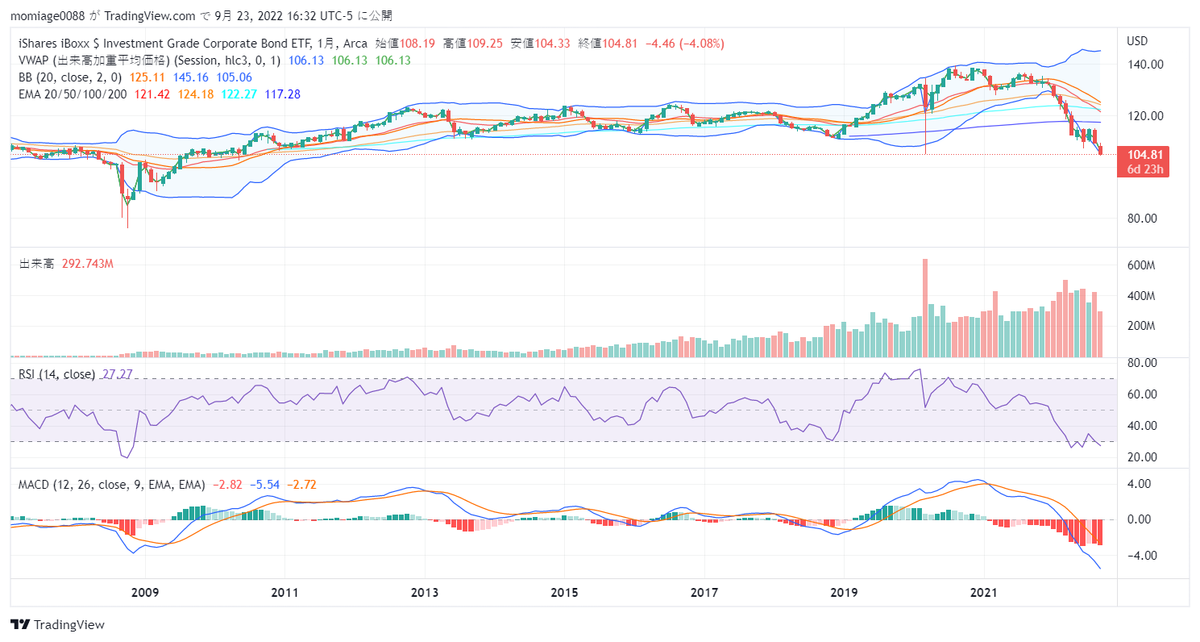Click the 2015 time axis label
The width and height of the screenshot is (1200, 642).
click(x=565, y=592)
